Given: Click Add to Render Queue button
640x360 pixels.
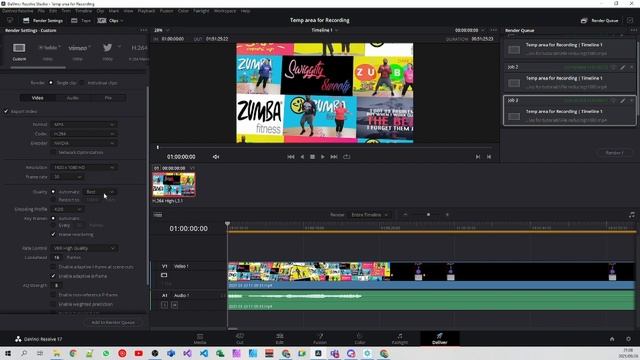Looking at the screenshot, I should coord(113,322).
